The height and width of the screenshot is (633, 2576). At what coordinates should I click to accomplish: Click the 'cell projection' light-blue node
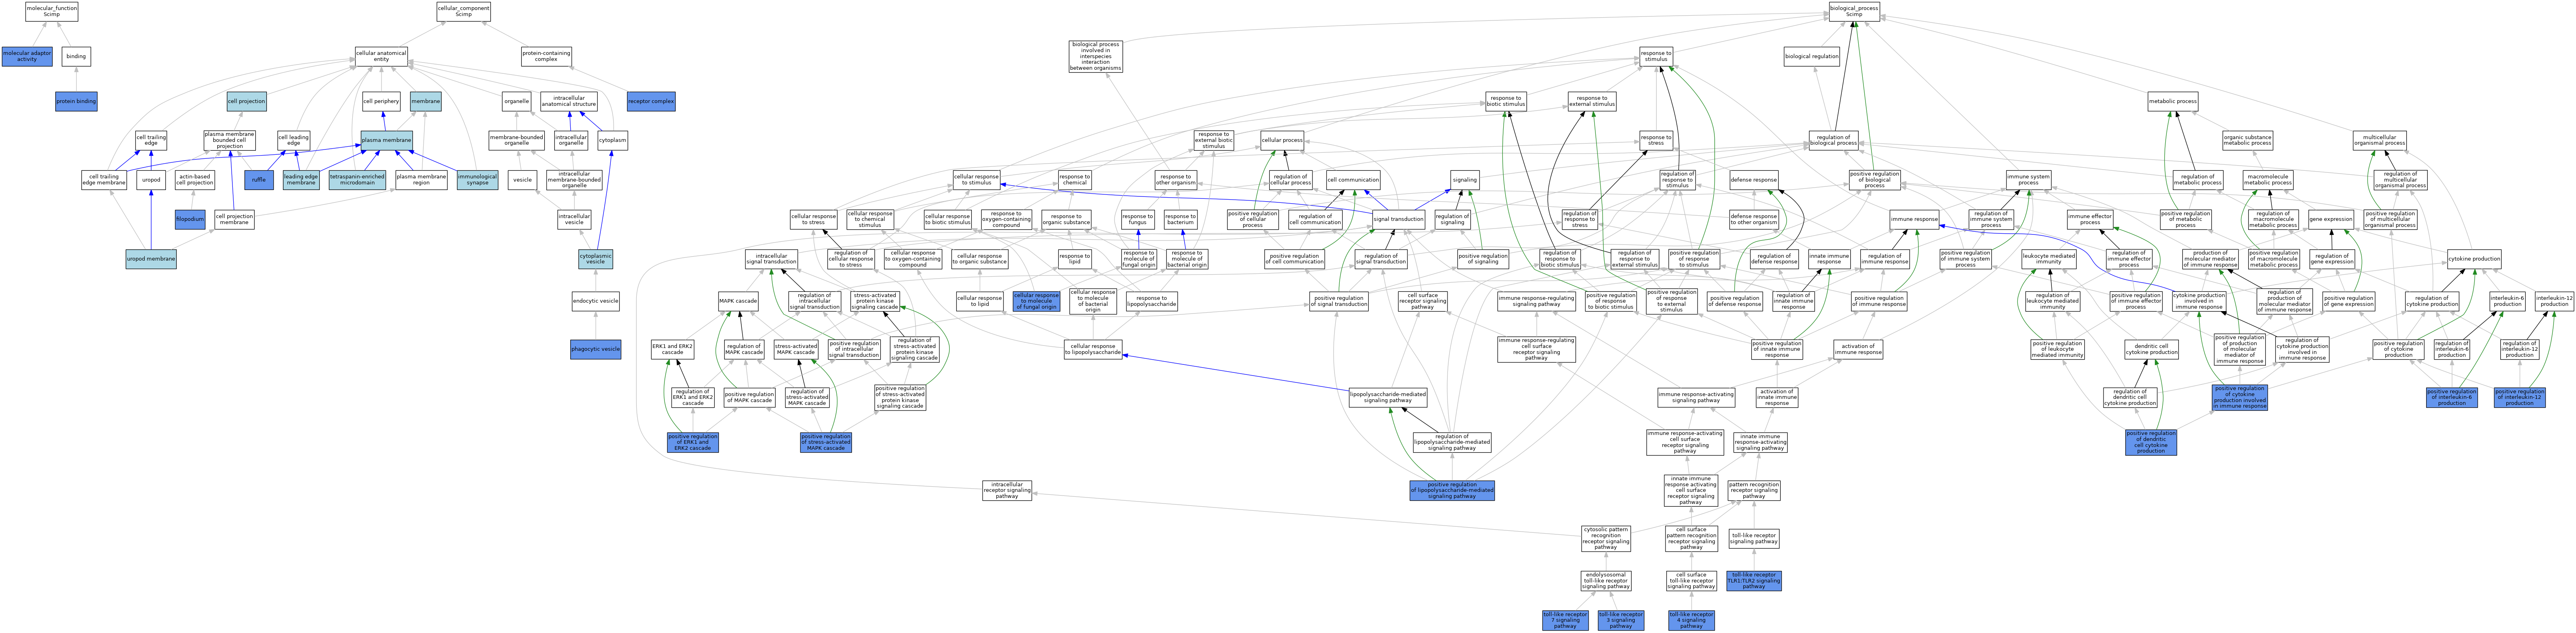[x=247, y=101]
